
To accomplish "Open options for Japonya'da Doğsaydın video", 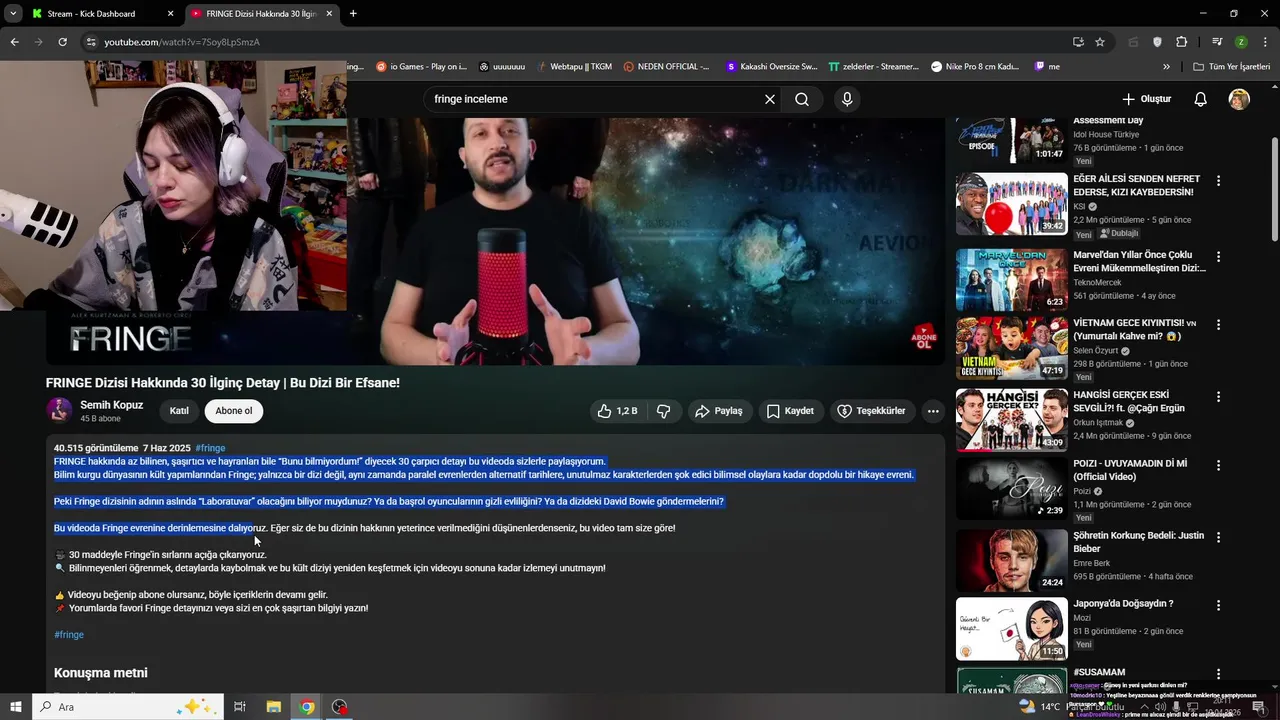I will pos(1218,605).
